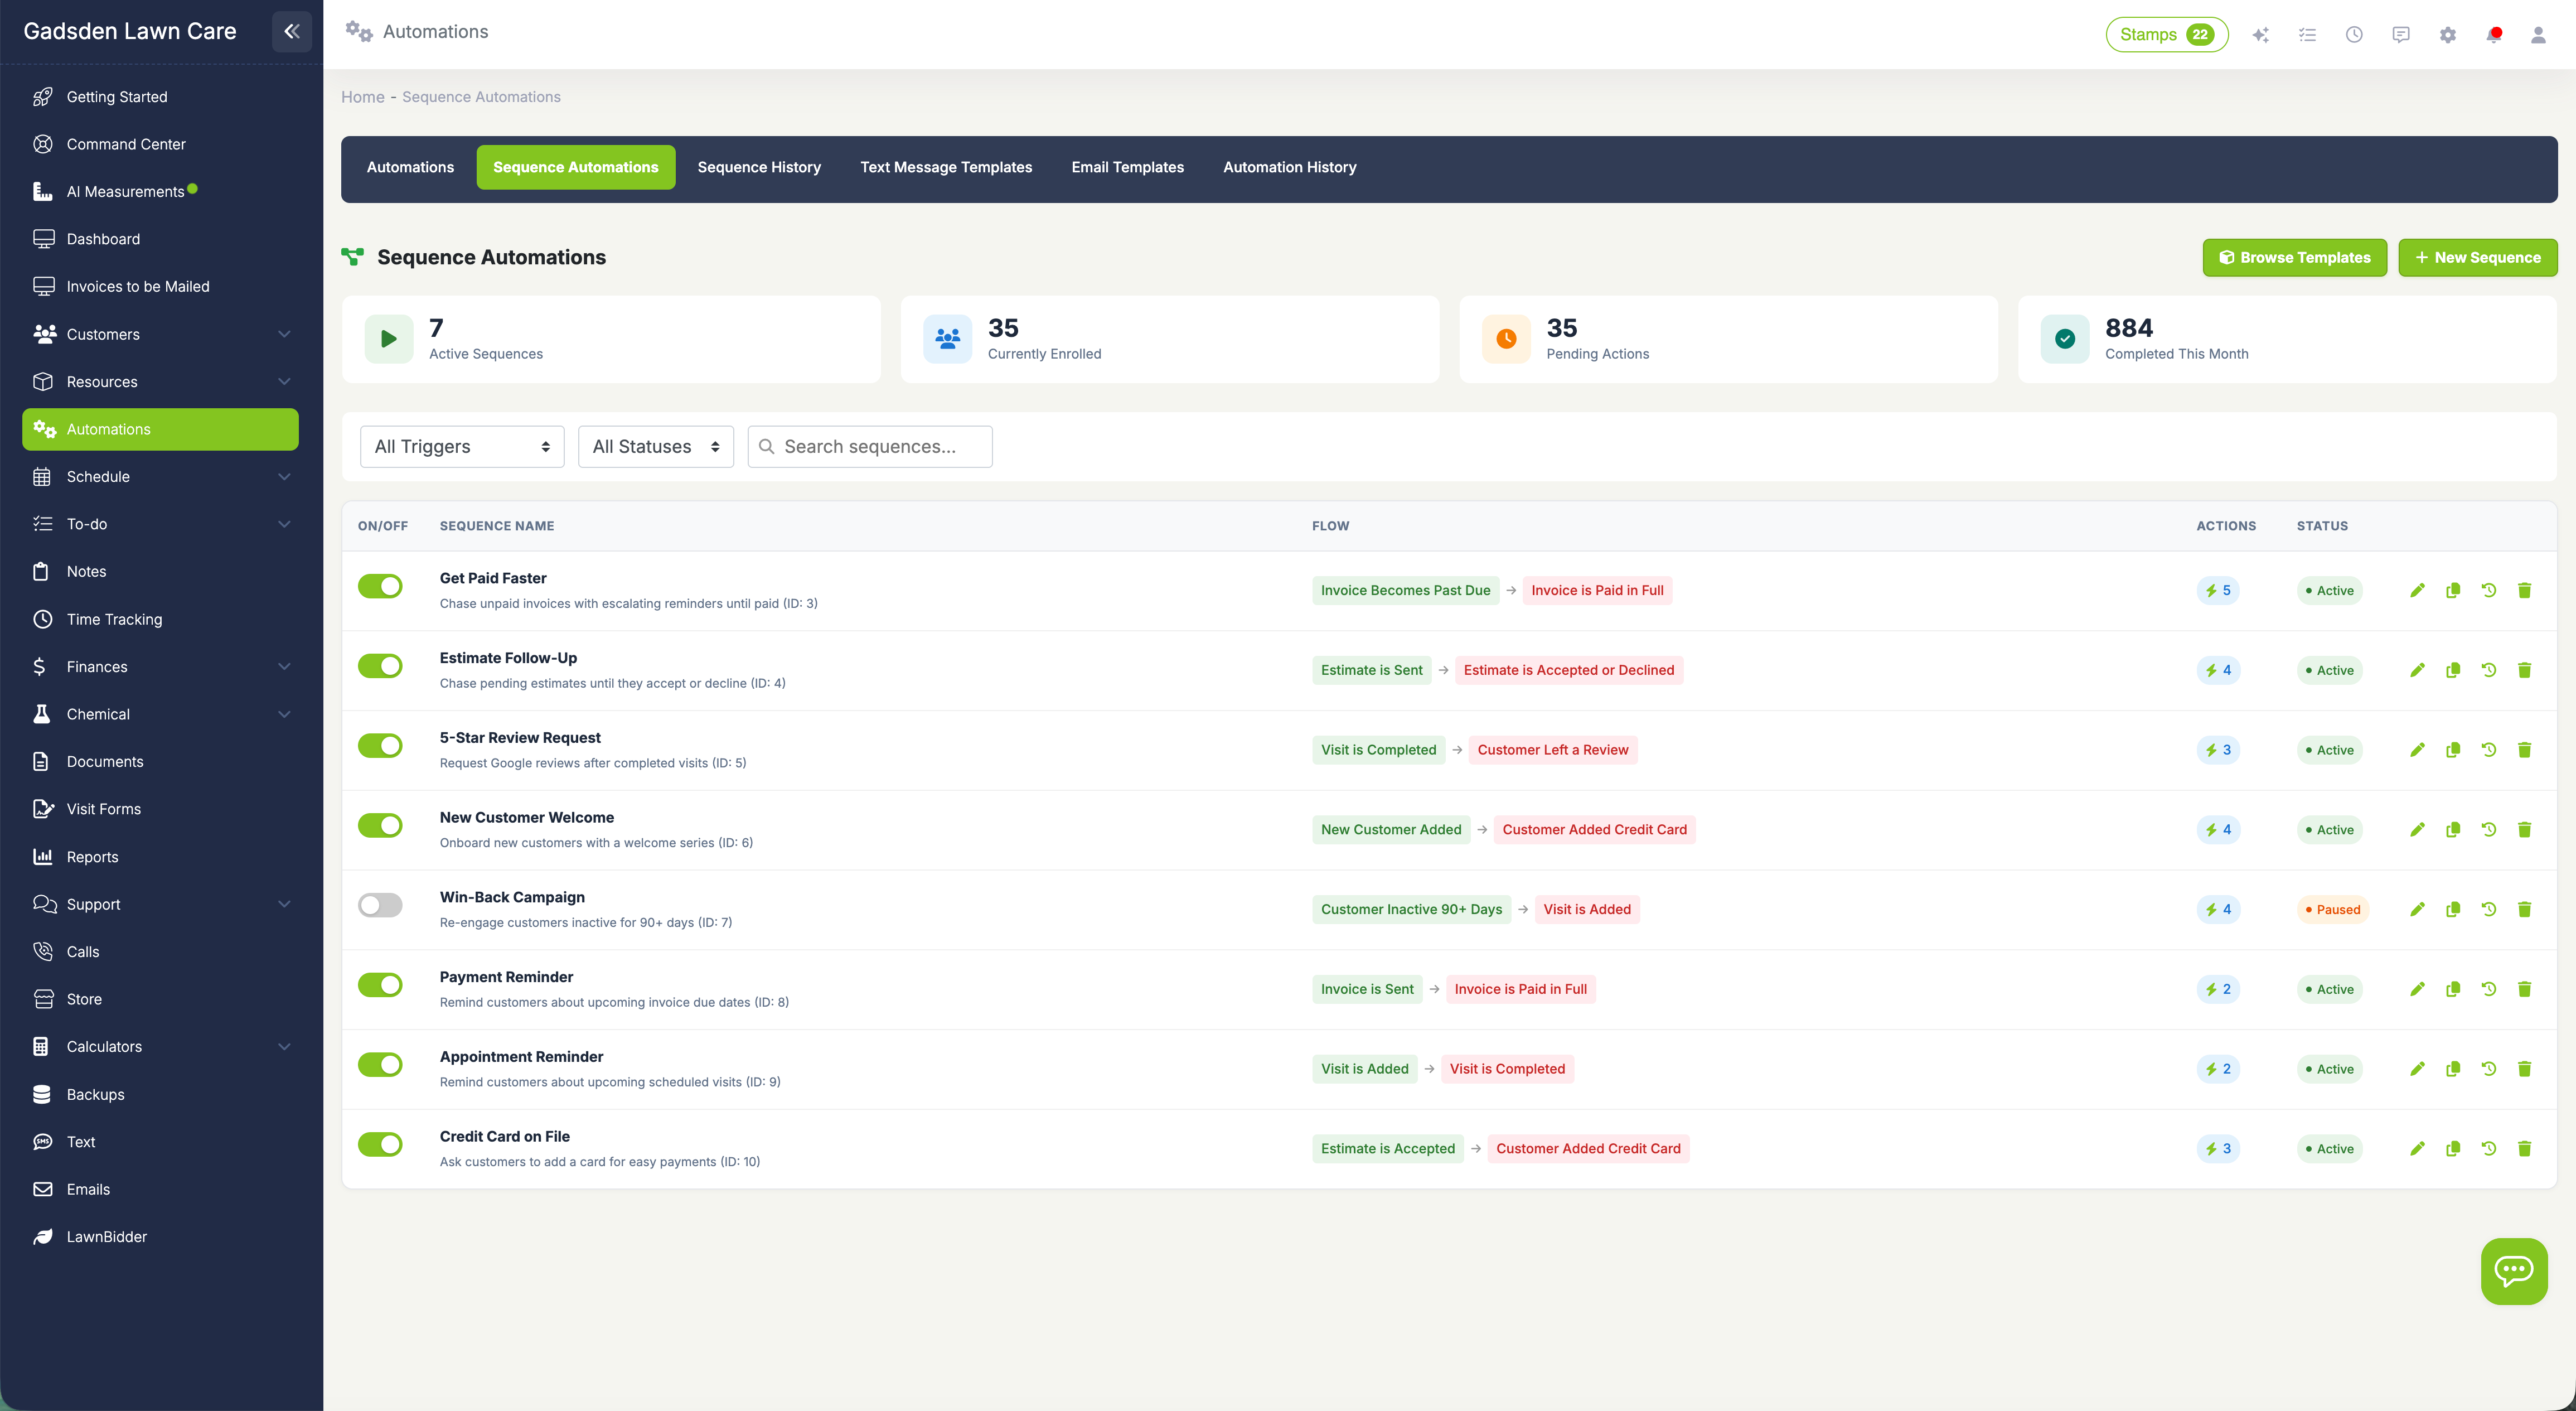The height and width of the screenshot is (1411, 2576).
Task: Click the Browse Templates button
Action: coord(2294,257)
